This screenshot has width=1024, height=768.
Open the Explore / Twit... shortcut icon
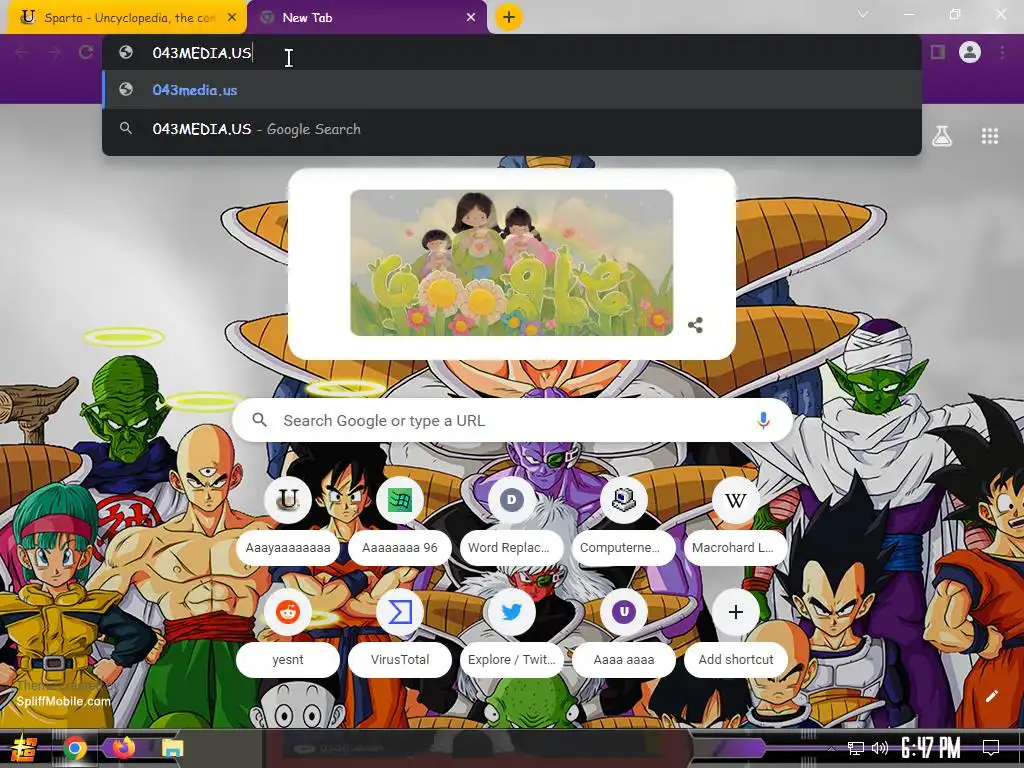[x=511, y=612]
